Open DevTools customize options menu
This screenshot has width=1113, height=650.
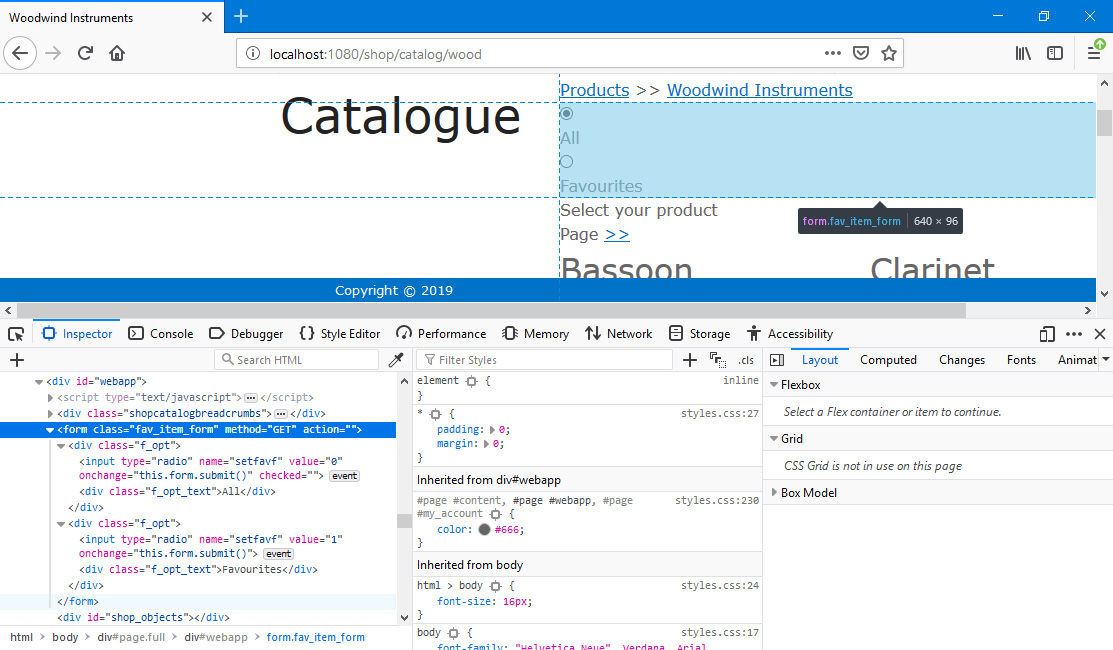tap(1074, 334)
